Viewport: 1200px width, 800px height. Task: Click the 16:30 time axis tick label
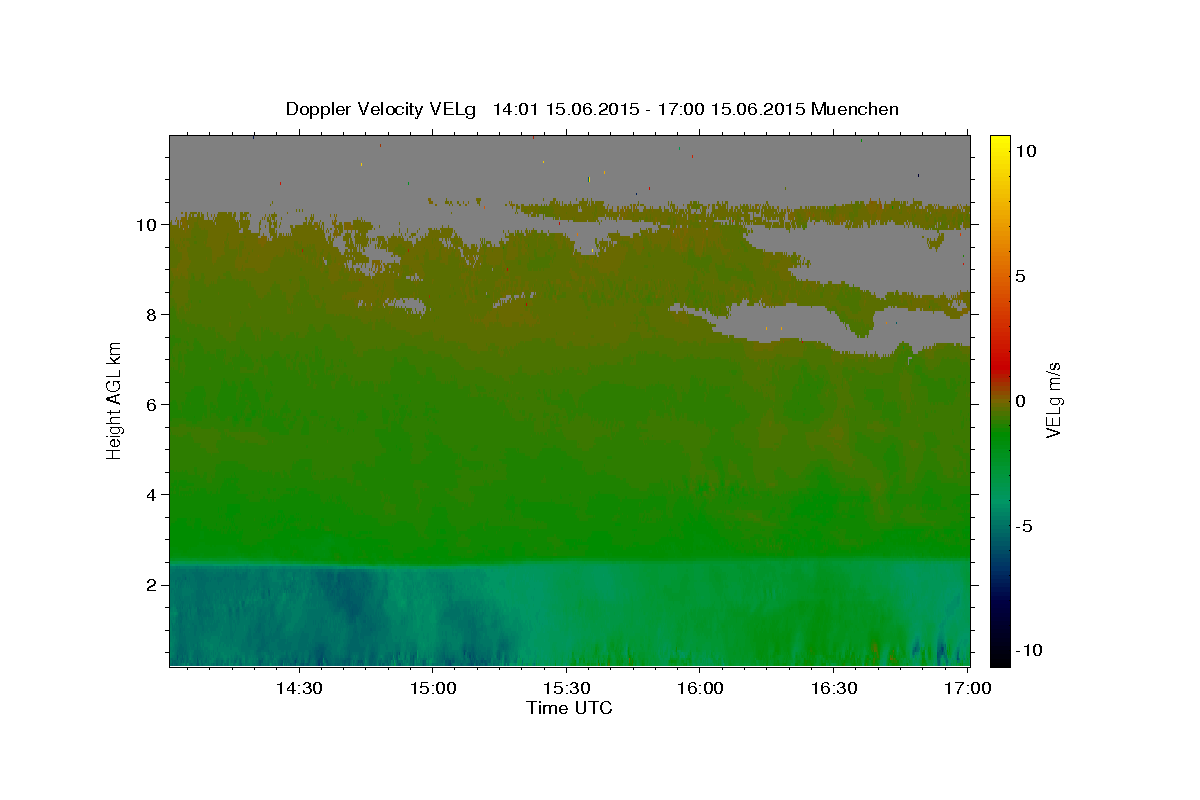[834, 688]
